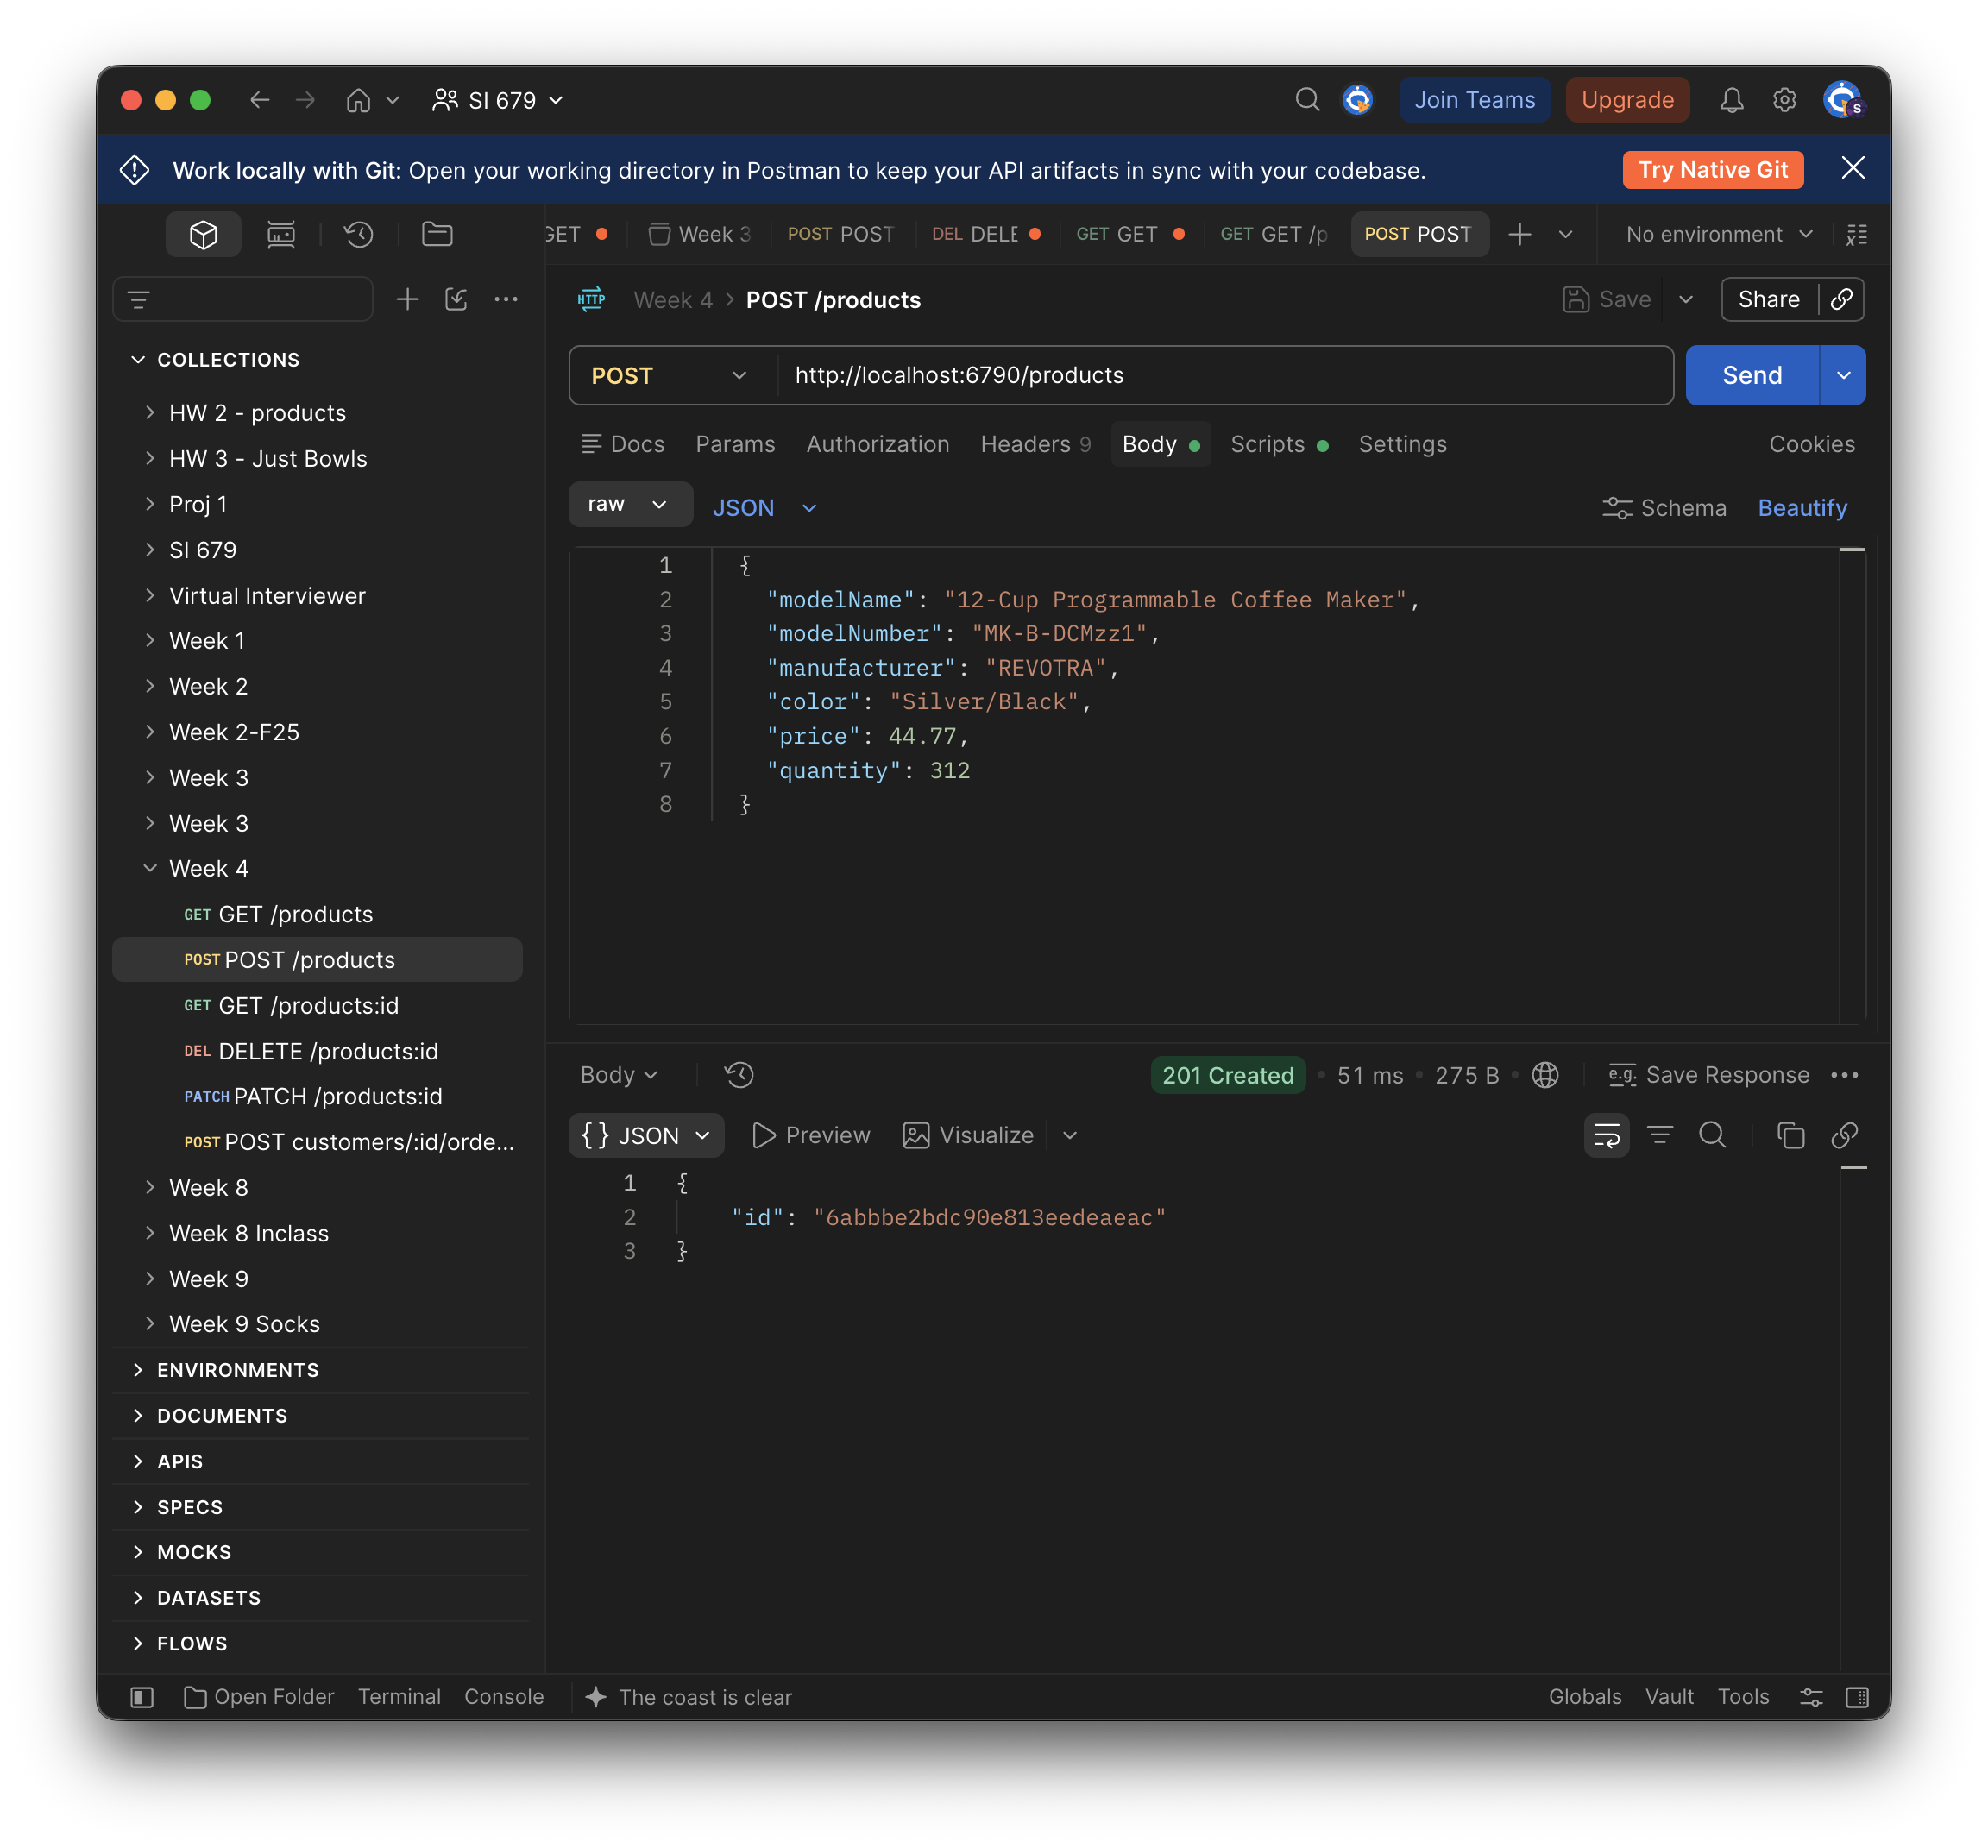Screen dimensions: 1988x1848
Task: Open the sidebar three-dots options menu
Action: [506, 299]
